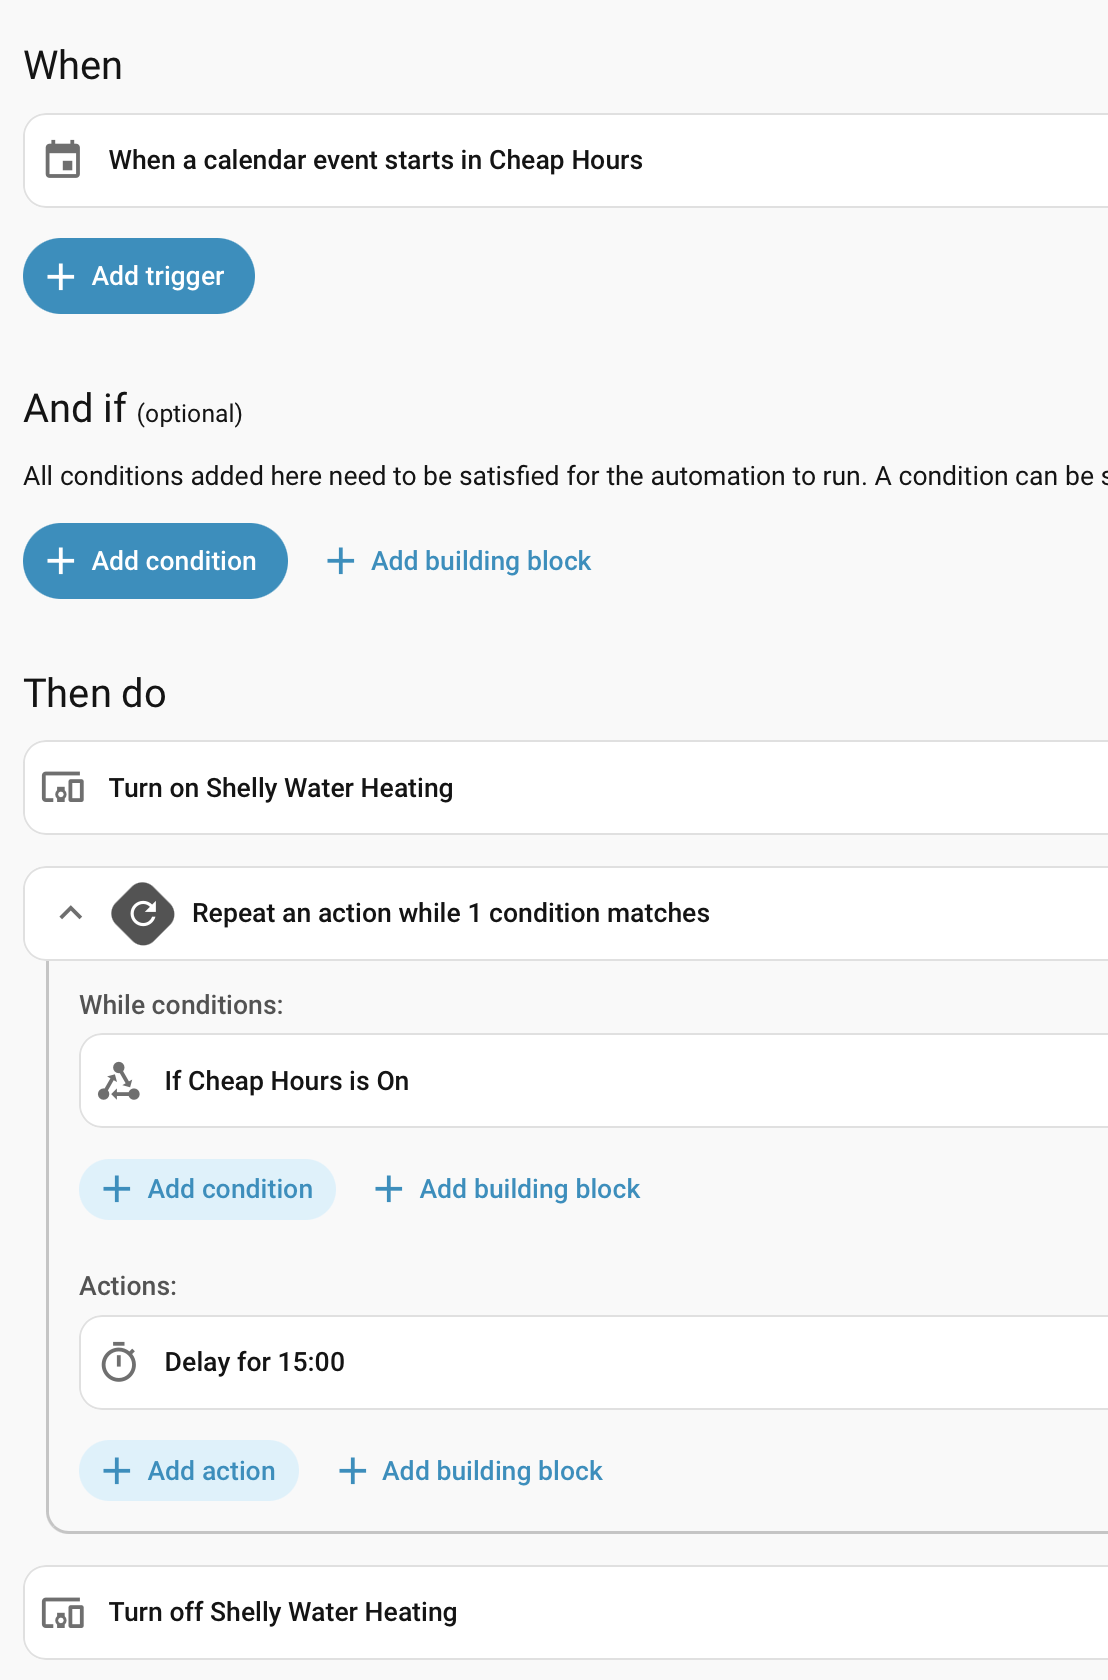
Task: Click plus icon on top Add condition
Action: (61, 561)
